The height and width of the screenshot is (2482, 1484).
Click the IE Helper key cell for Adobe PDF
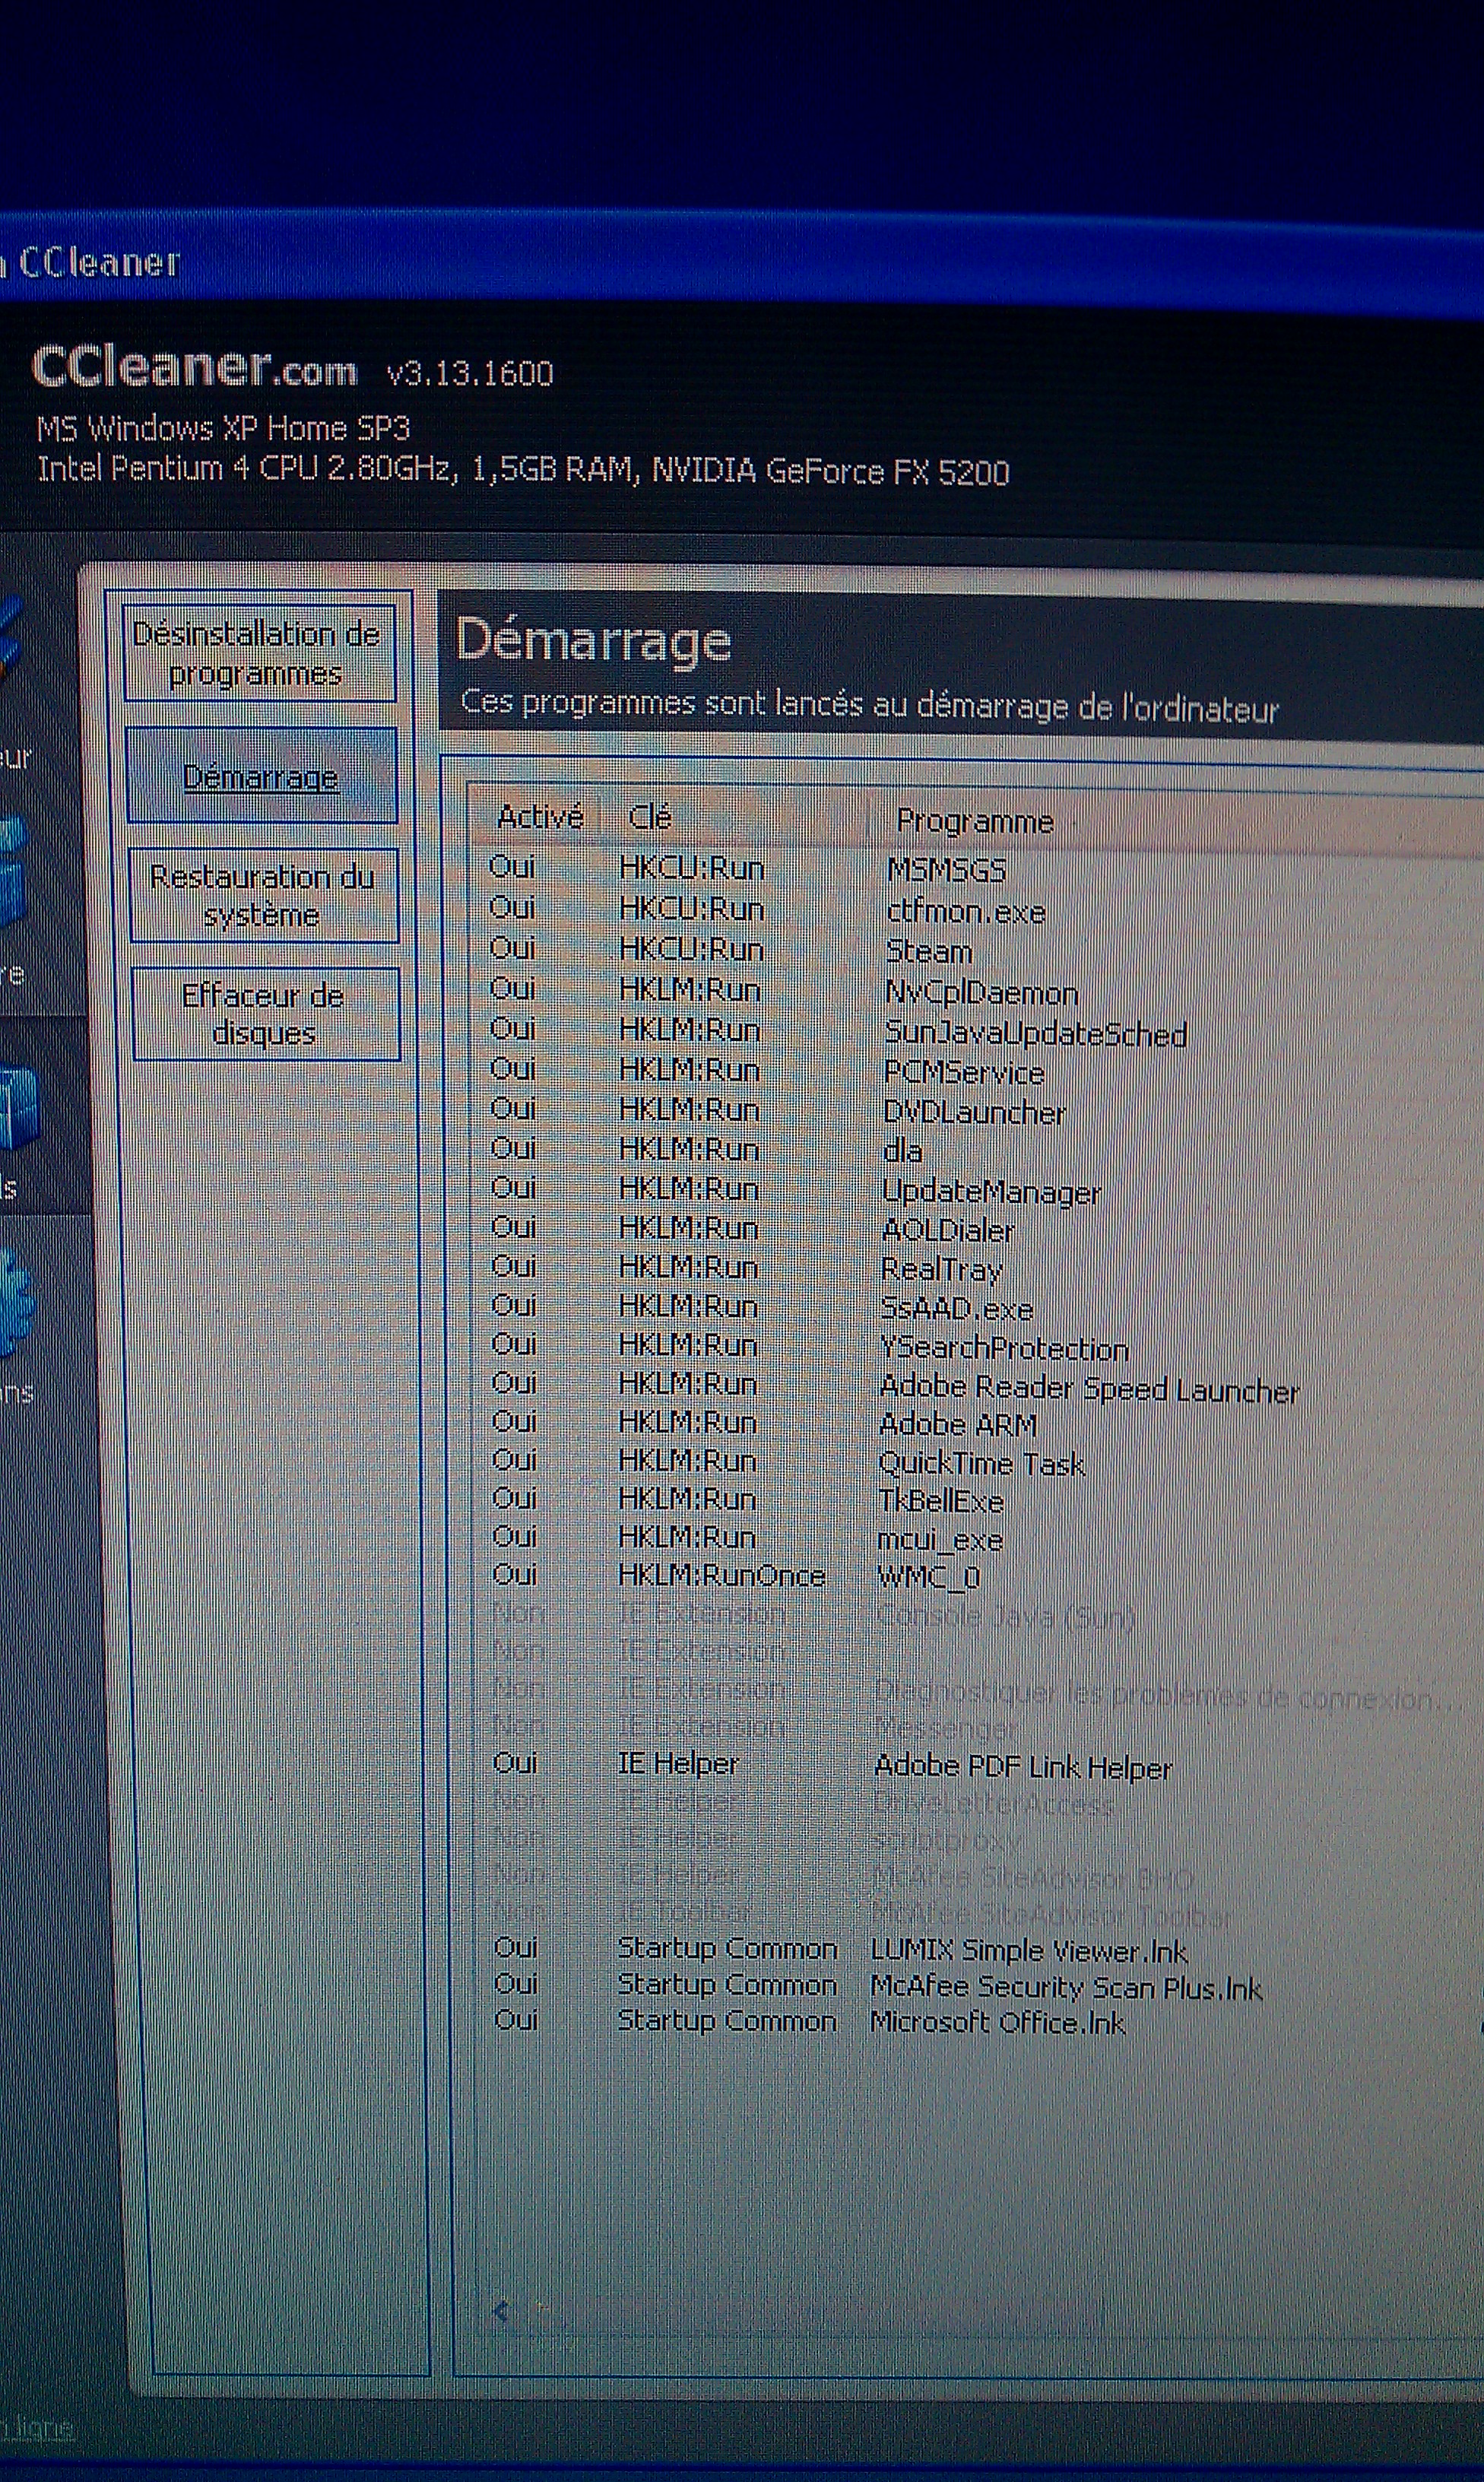tap(678, 1764)
